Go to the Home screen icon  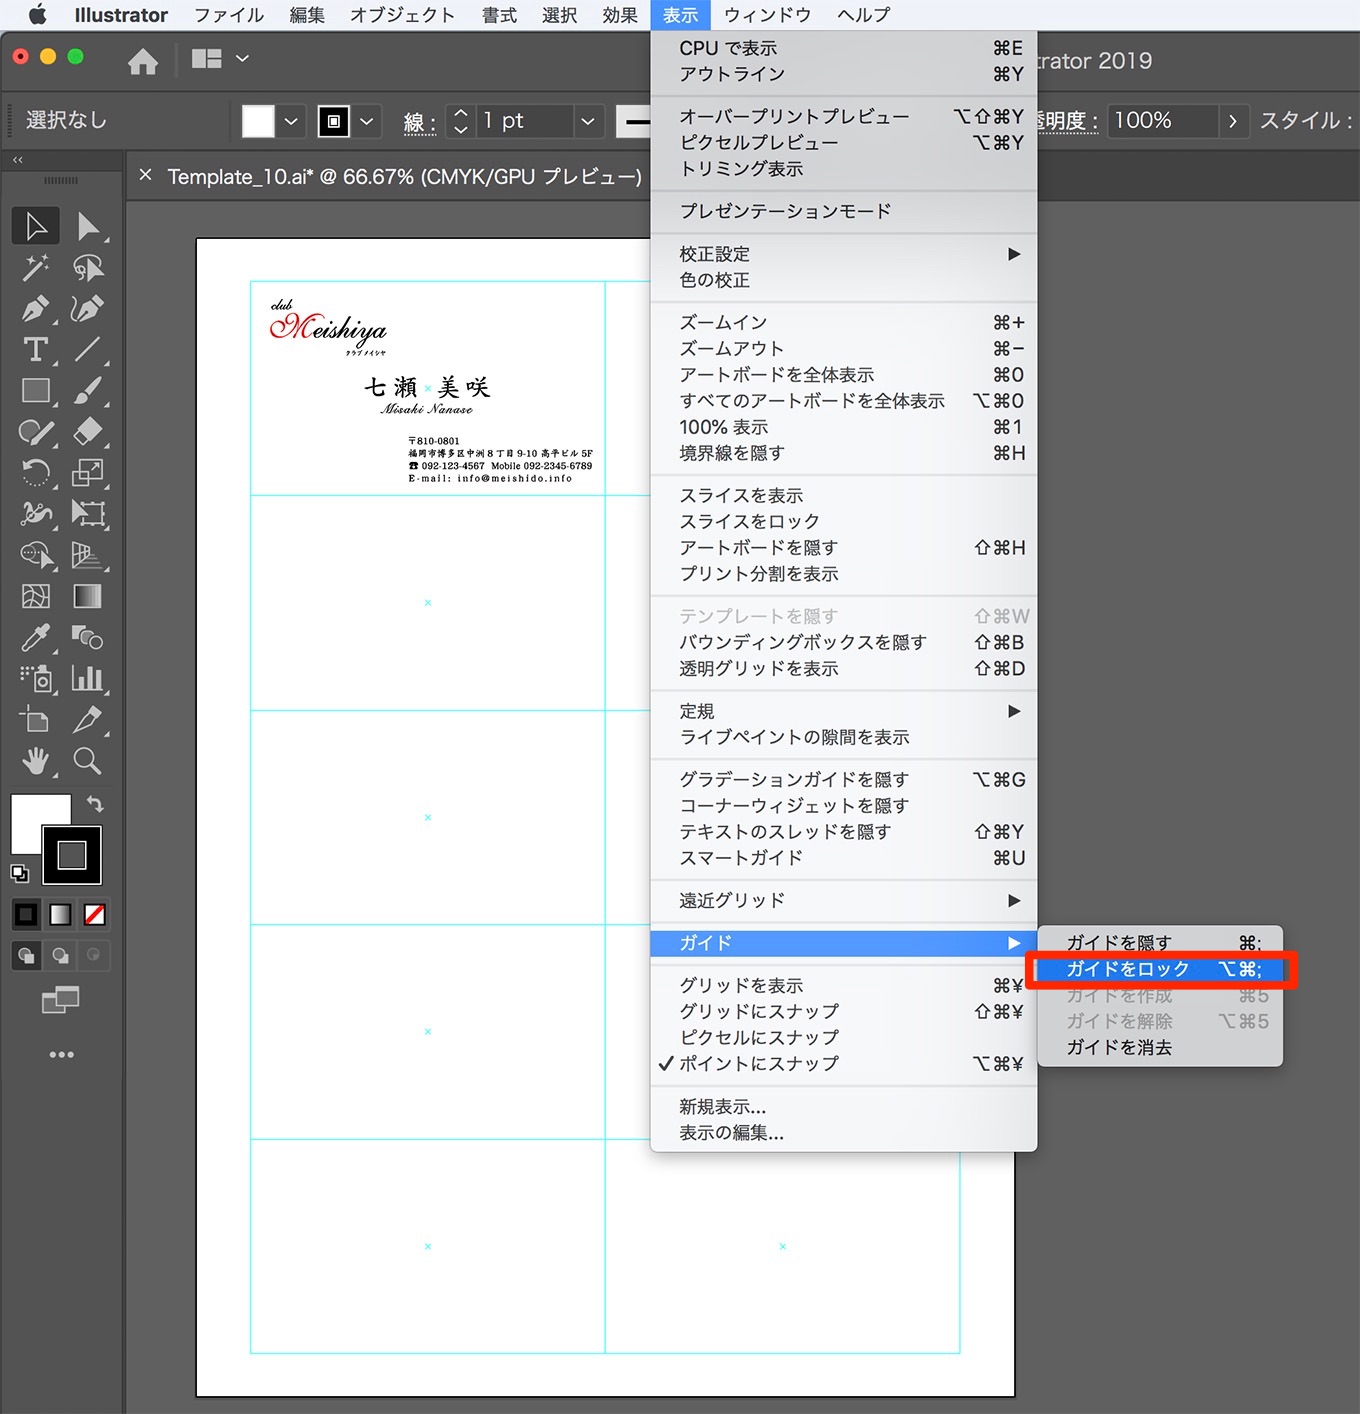tap(143, 61)
